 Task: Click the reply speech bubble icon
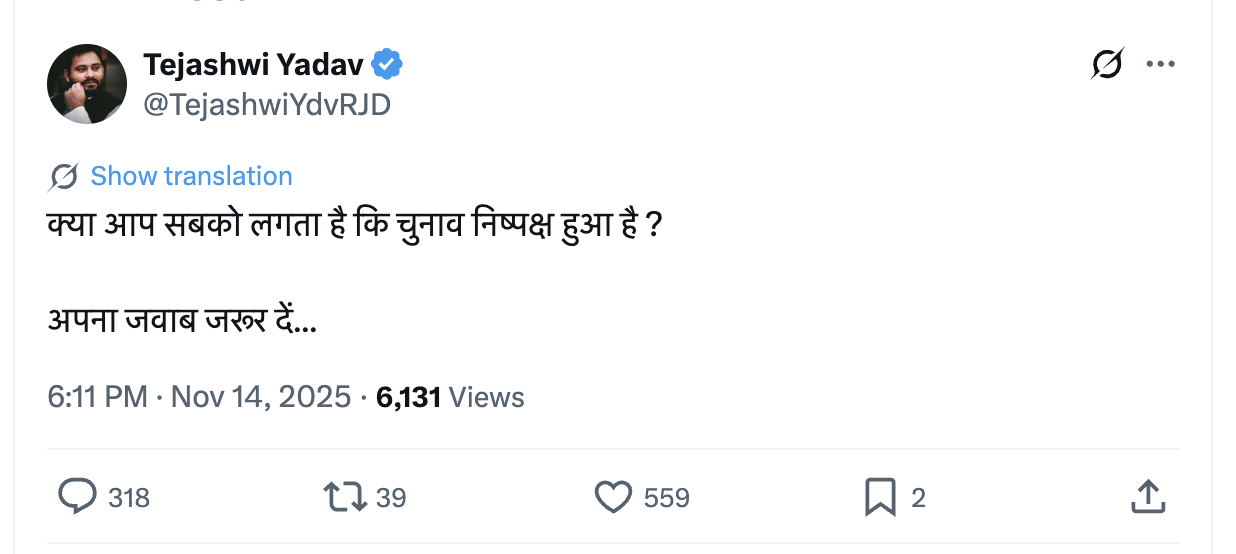(77, 497)
